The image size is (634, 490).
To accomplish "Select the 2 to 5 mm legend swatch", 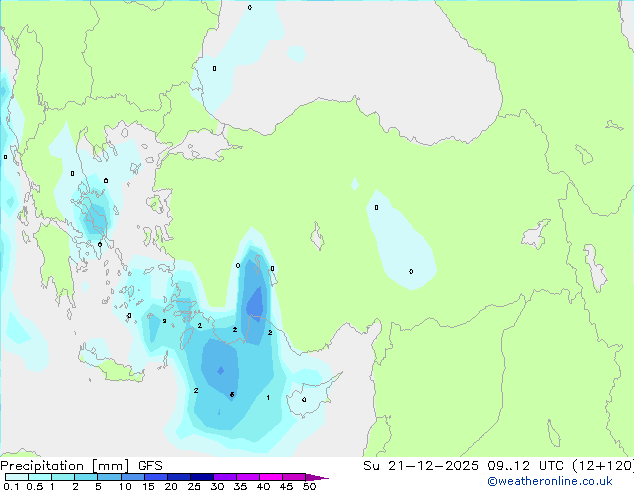I will pos(86,477).
